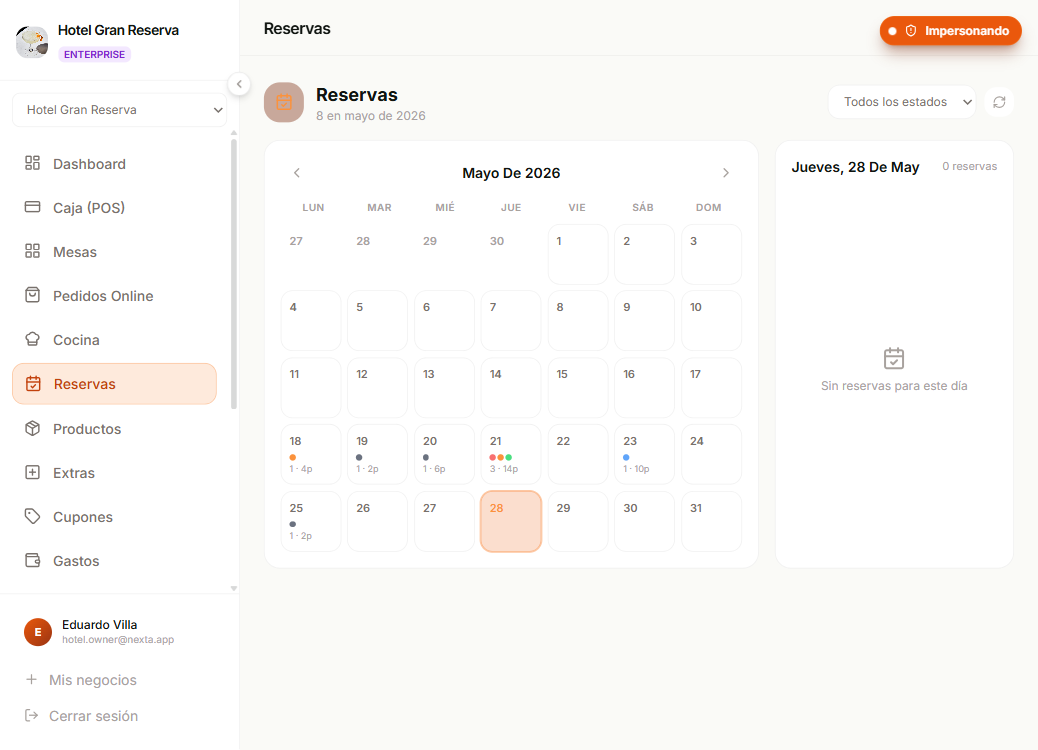The height and width of the screenshot is (750, 1038).
Task: Open the Dashboard icon in sidebar
Action: (32, 163)
